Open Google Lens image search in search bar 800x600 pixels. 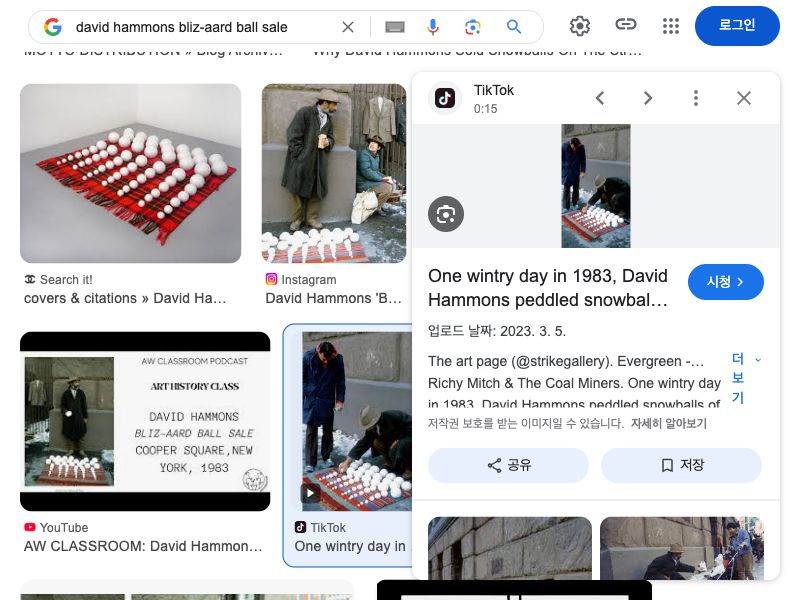[x=472, y=27]
